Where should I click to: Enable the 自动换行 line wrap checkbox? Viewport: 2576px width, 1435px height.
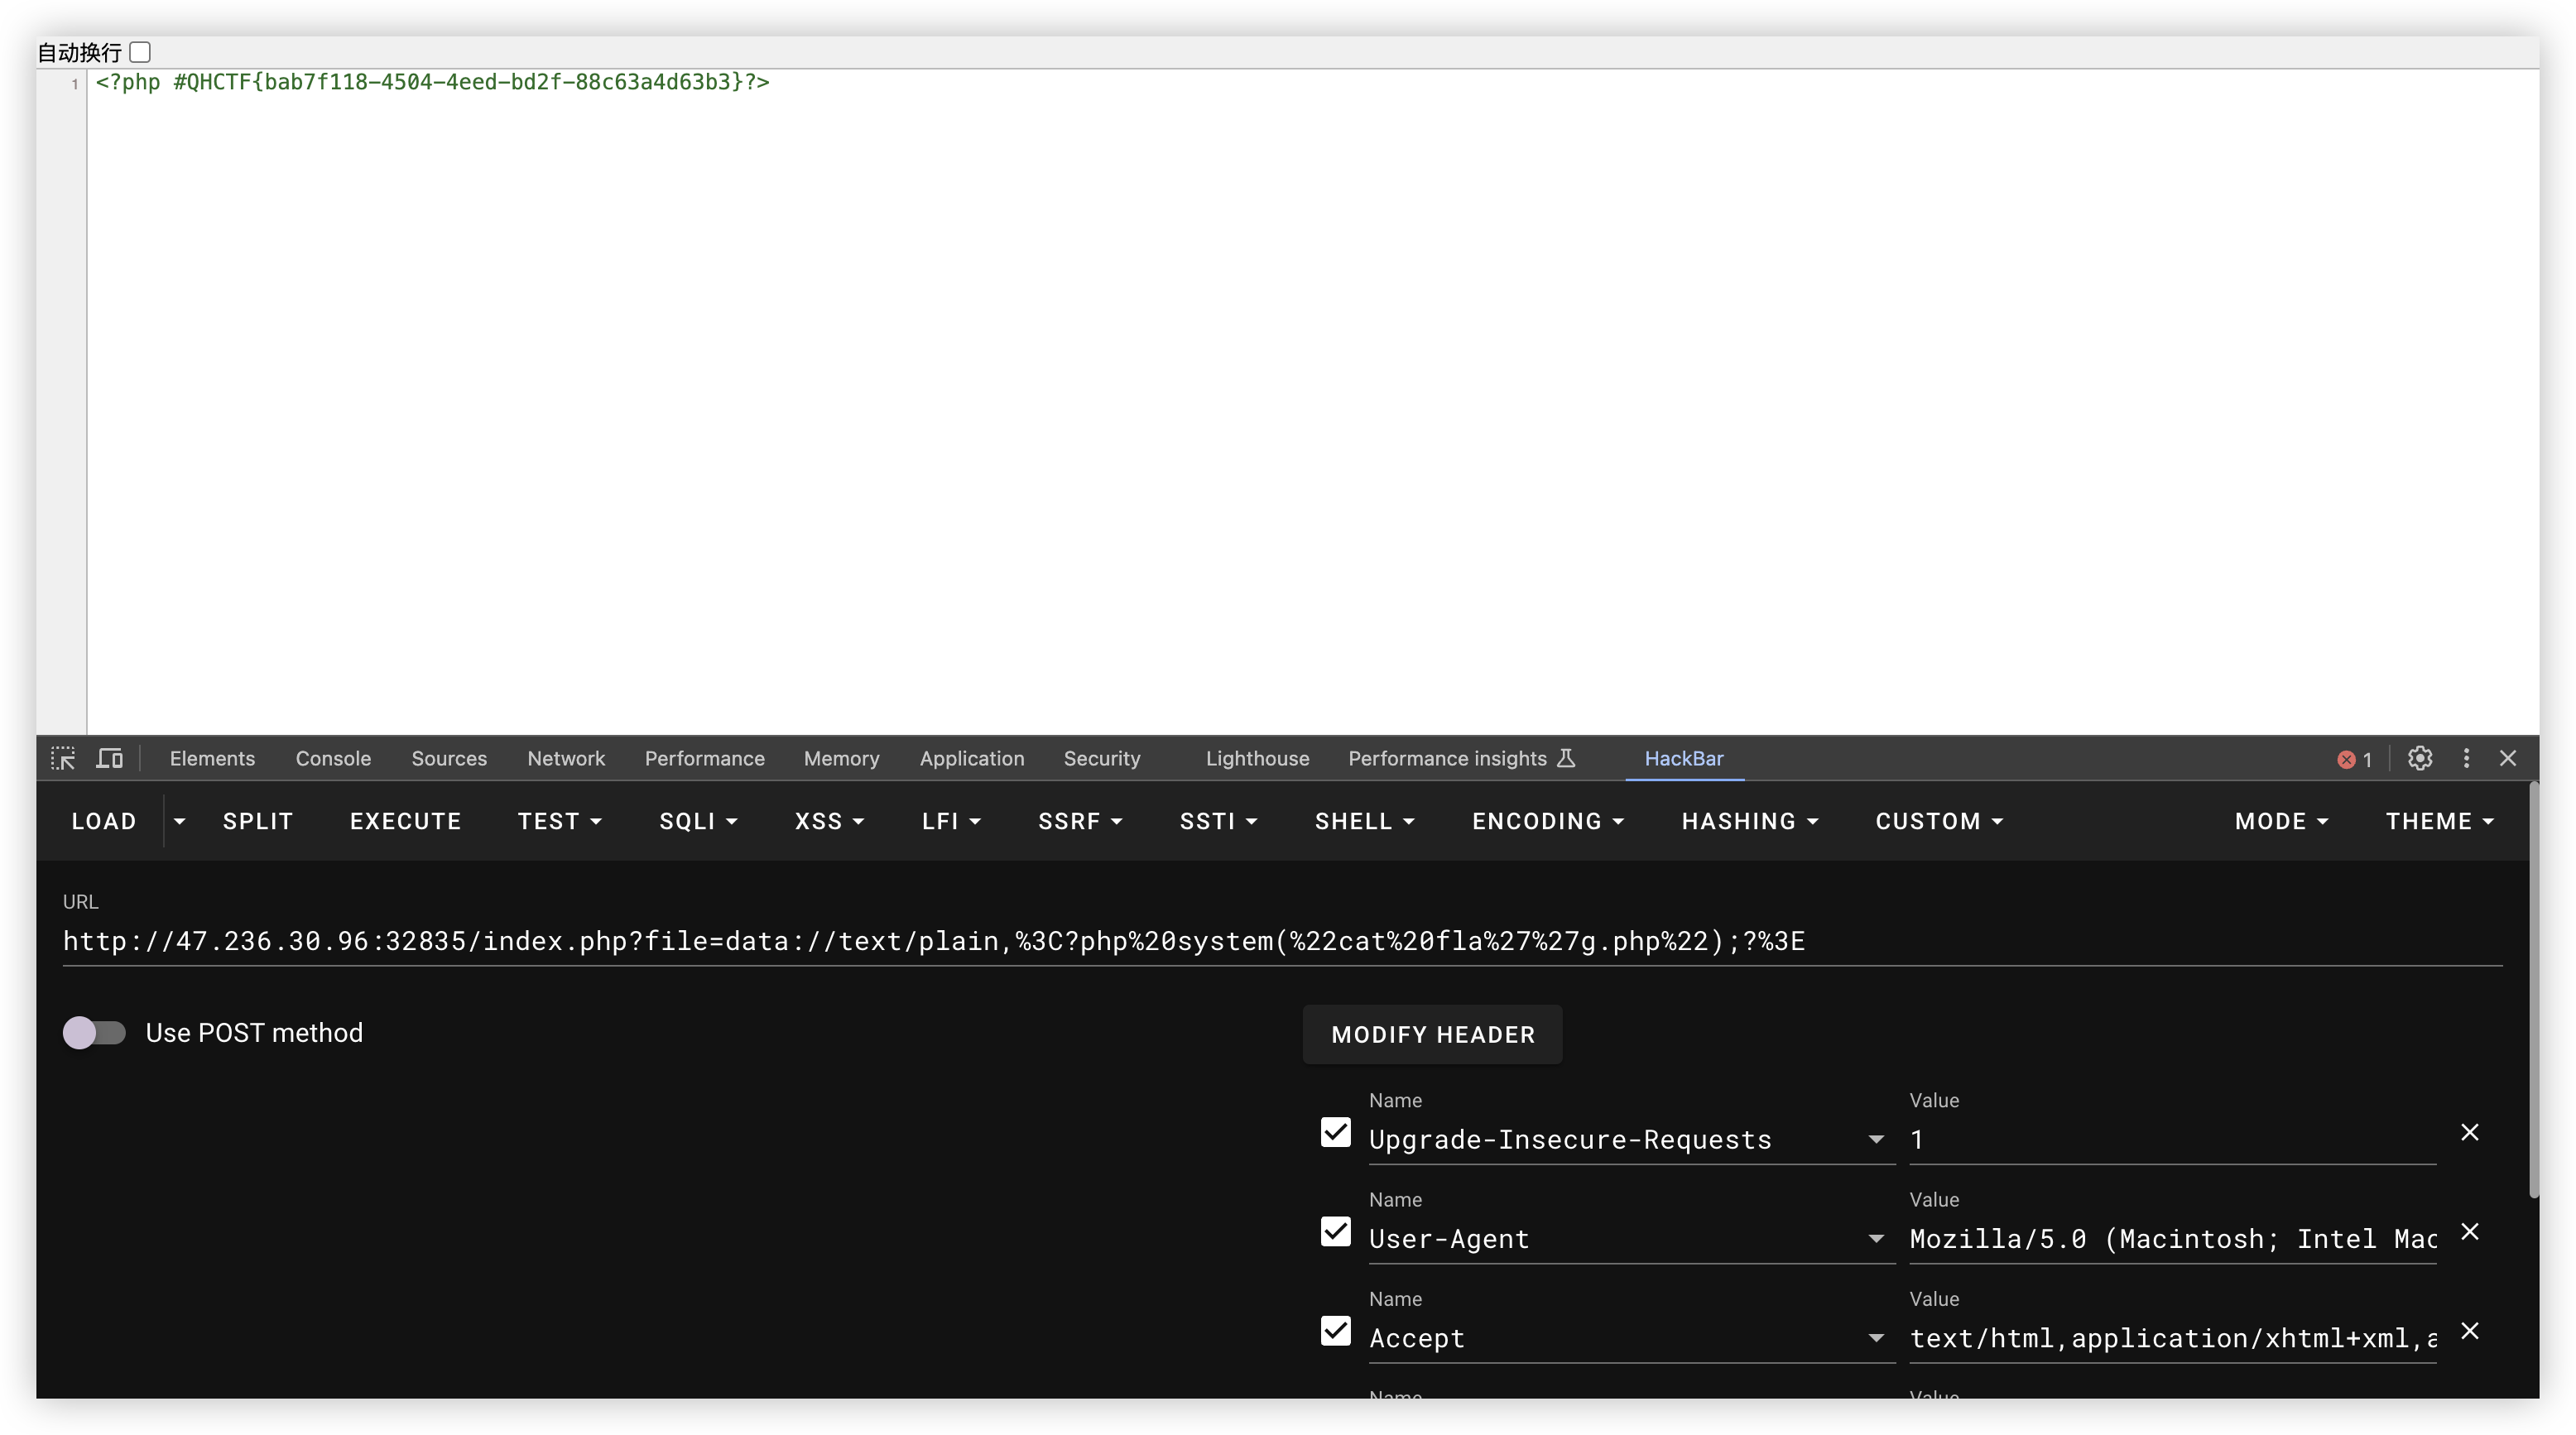140,52
